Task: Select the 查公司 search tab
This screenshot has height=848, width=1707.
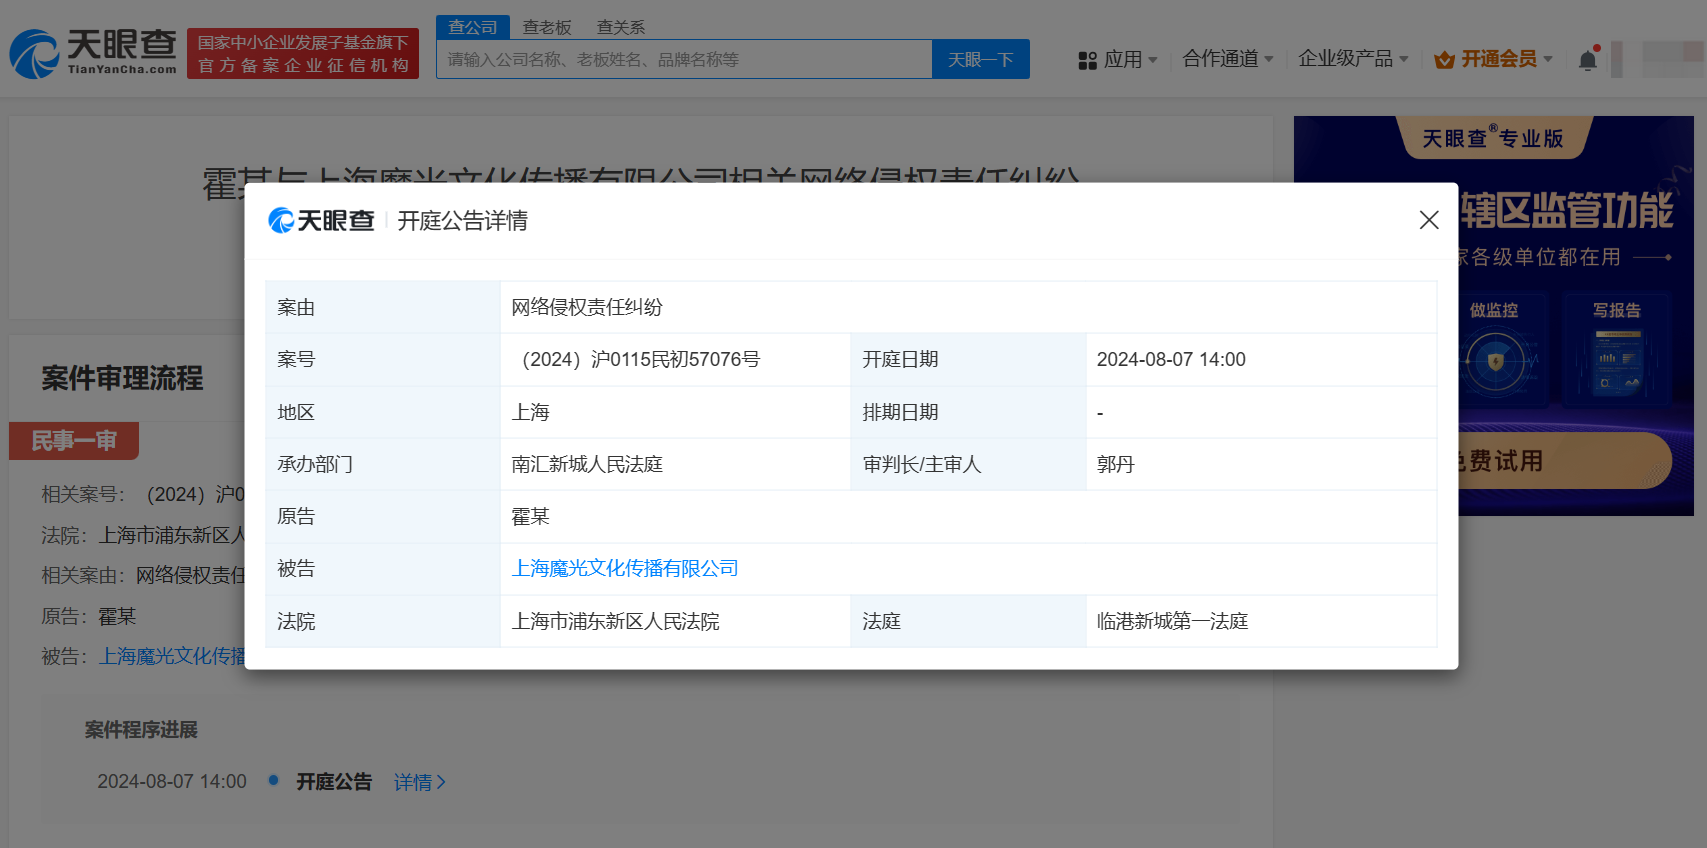Action: coord(473,27)
